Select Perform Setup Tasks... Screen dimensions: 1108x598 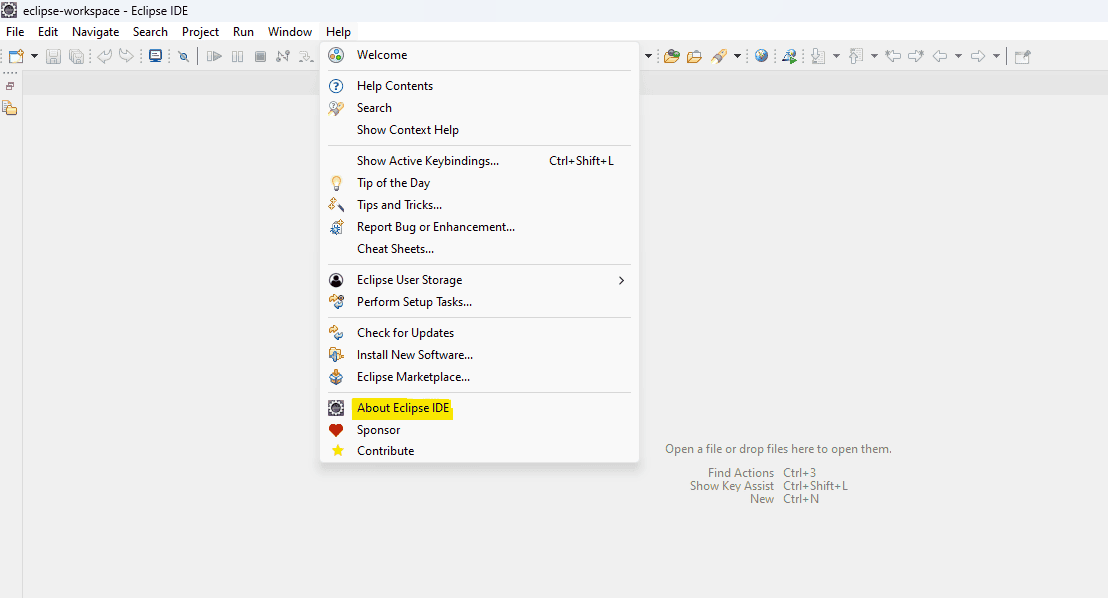pos(479,302)
